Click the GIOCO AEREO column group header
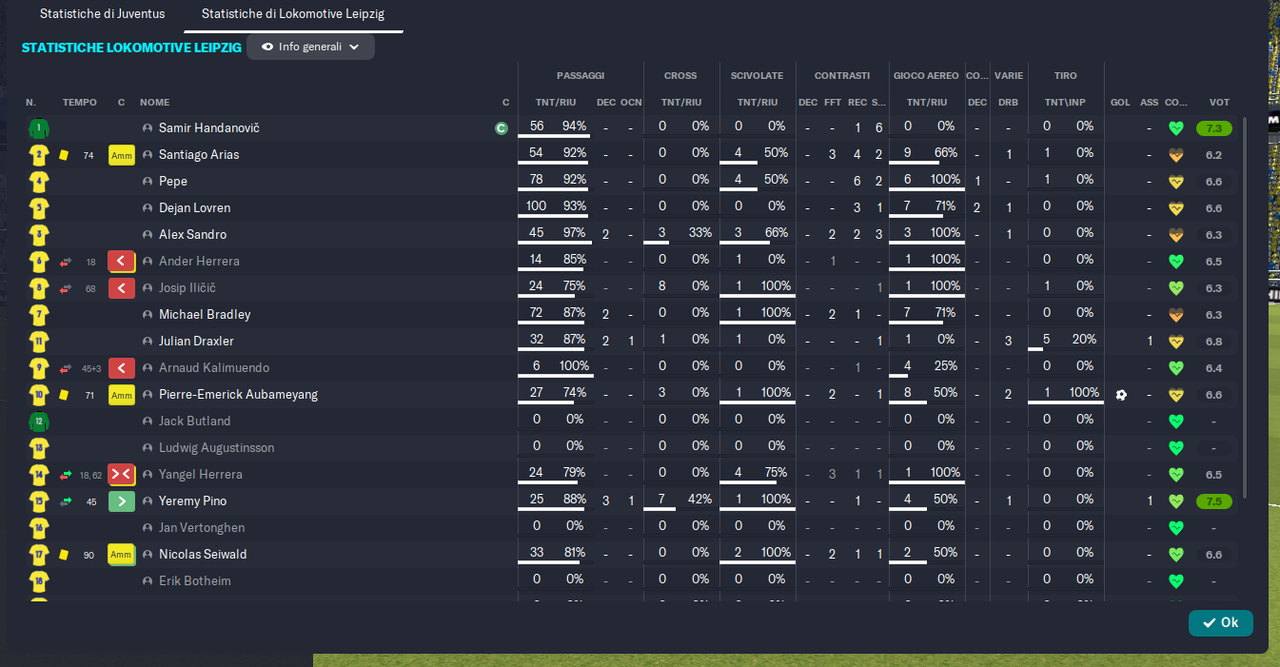This screenshot has width=1280, height=667. click(x=926, y=76)
